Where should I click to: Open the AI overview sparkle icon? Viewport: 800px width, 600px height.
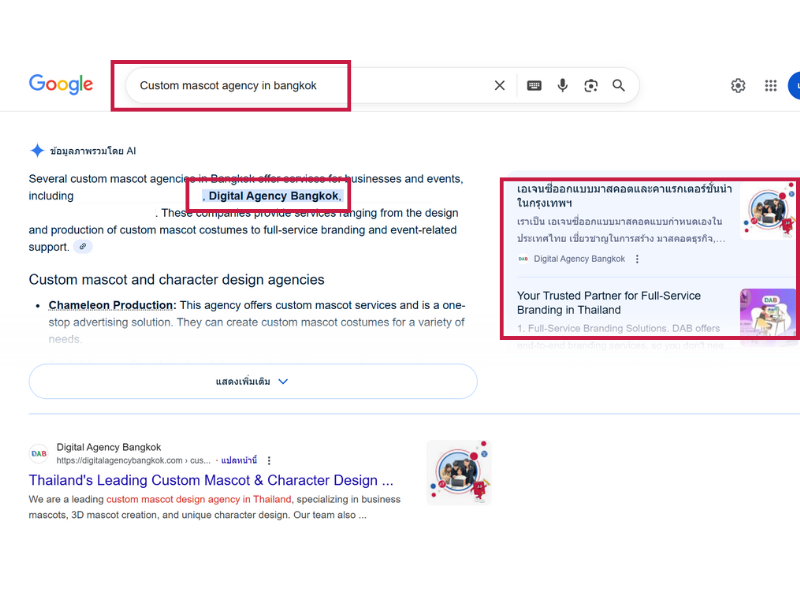(x=37, y=151)
